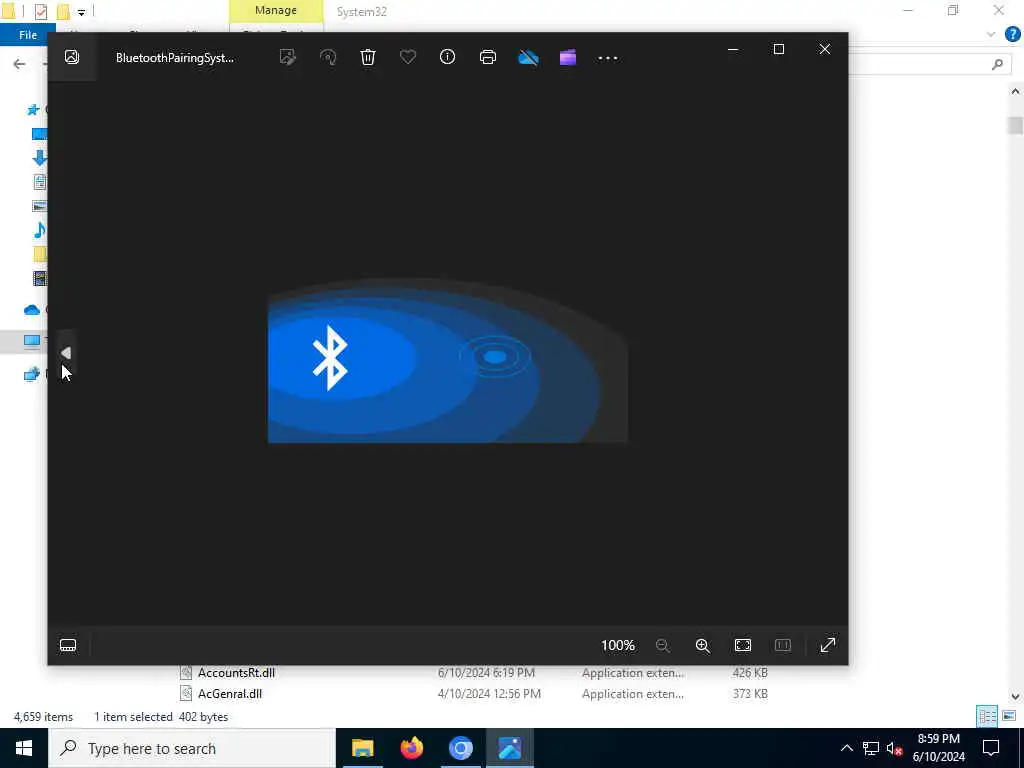
Task: Open the notification center icon
Action: [991, 748]
